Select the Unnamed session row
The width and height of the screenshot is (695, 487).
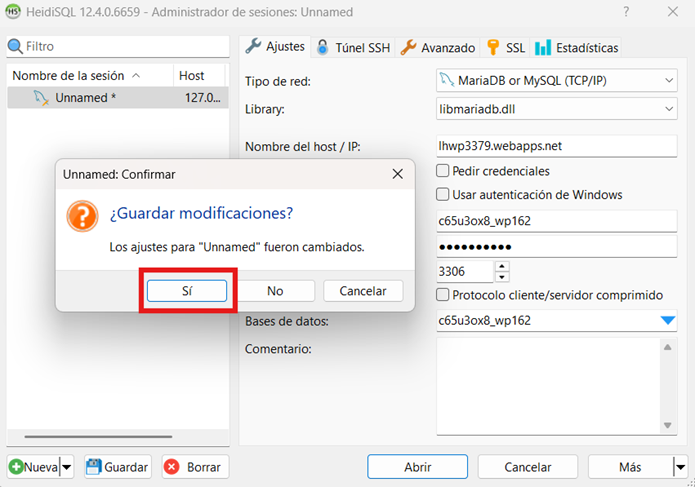[x=118, y=97]
